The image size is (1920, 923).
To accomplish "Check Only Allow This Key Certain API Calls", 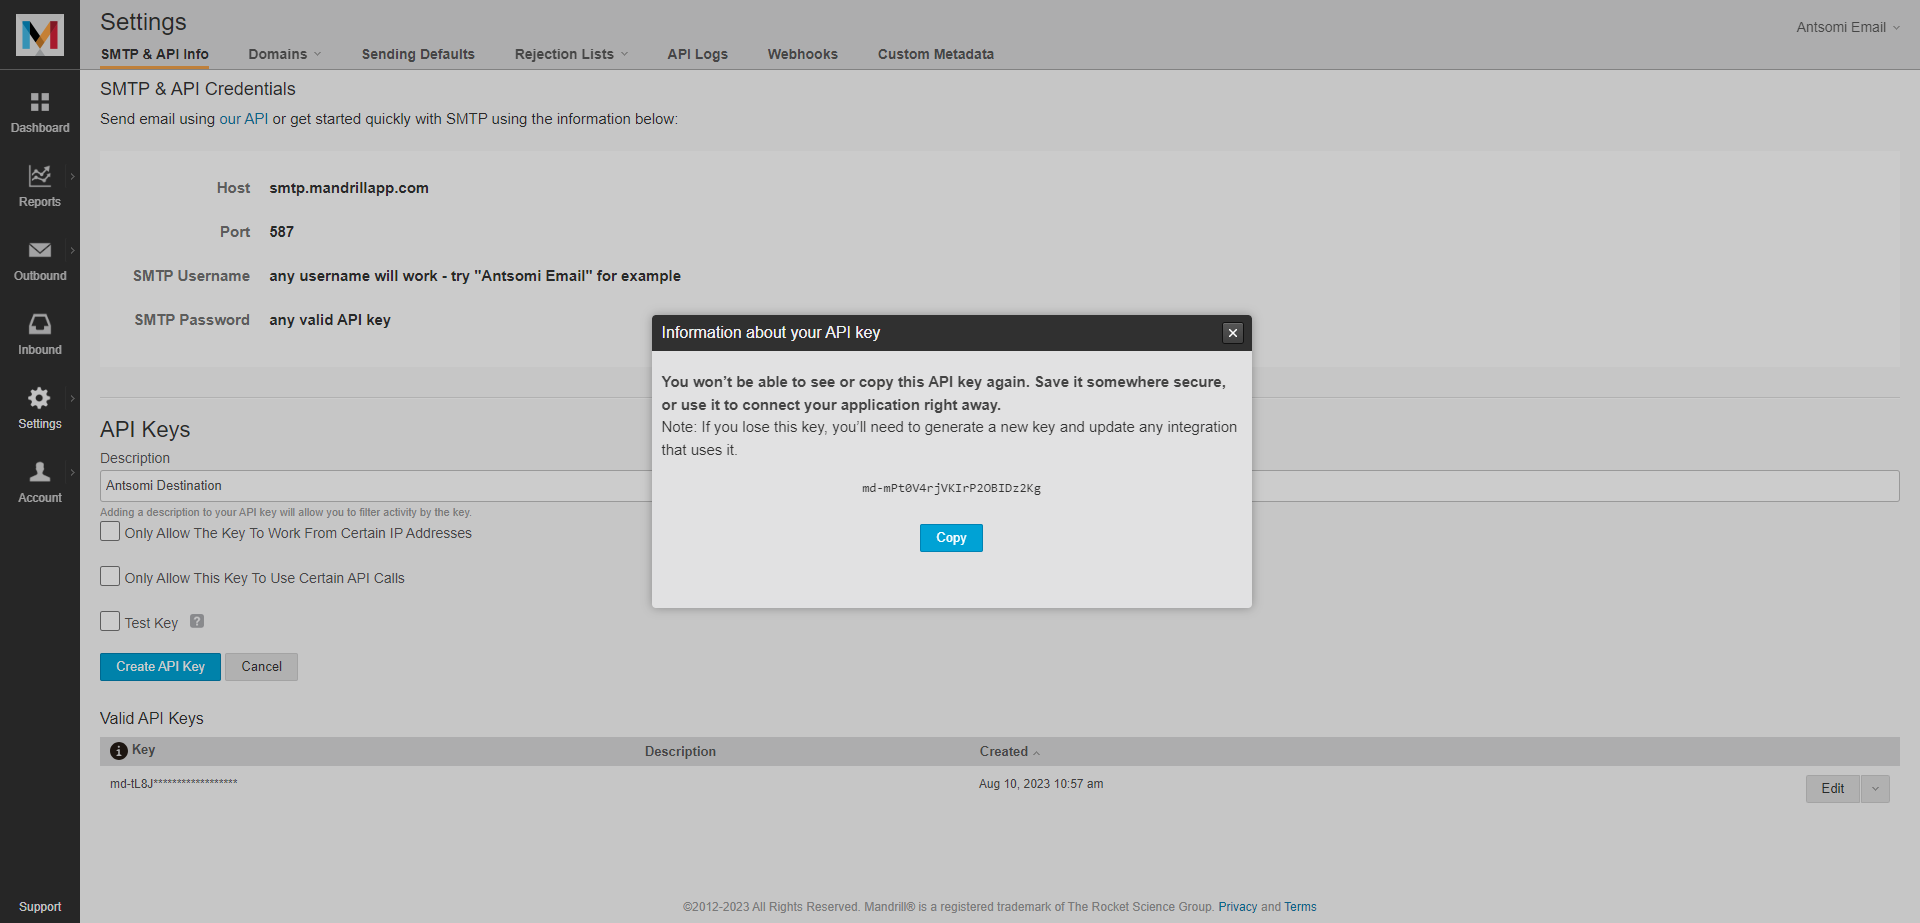I will click(x=110, y=576).
